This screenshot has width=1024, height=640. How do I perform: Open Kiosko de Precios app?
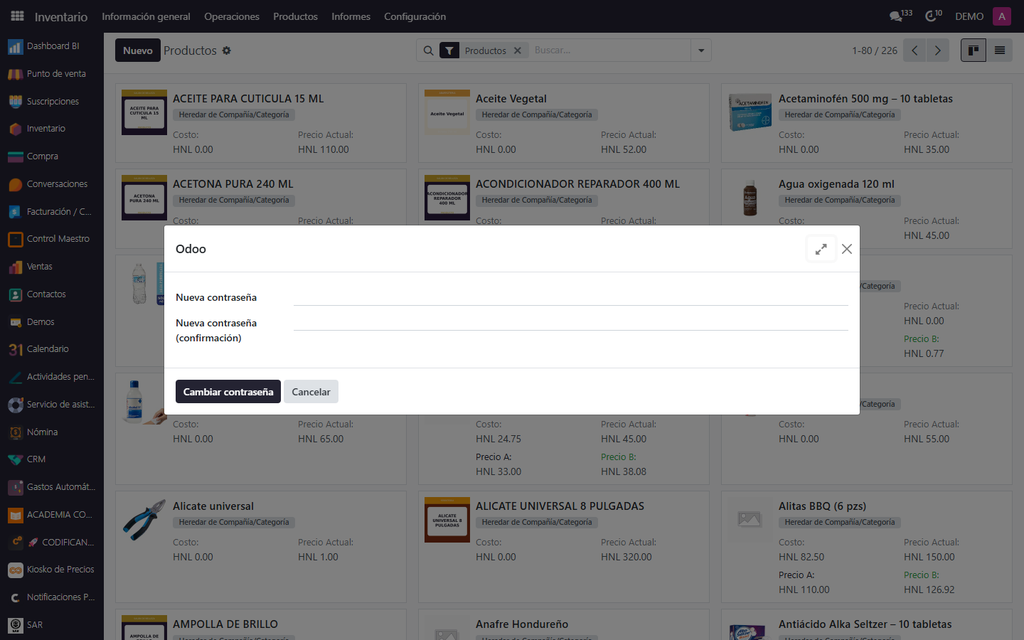(x=52, y=569)
